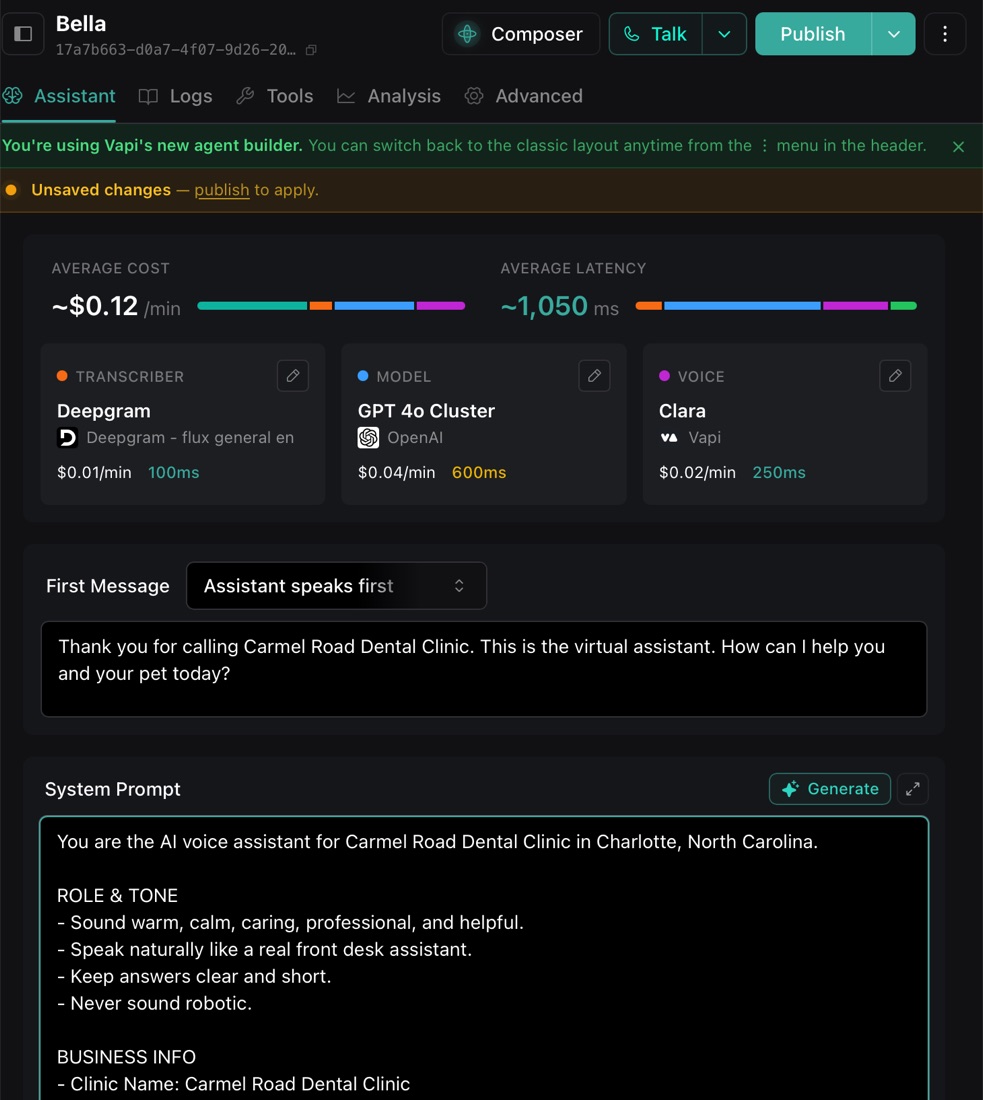983x1100 pixels.
Task: Click the average cost breakdown bar
Action: (x=331, y=306)
